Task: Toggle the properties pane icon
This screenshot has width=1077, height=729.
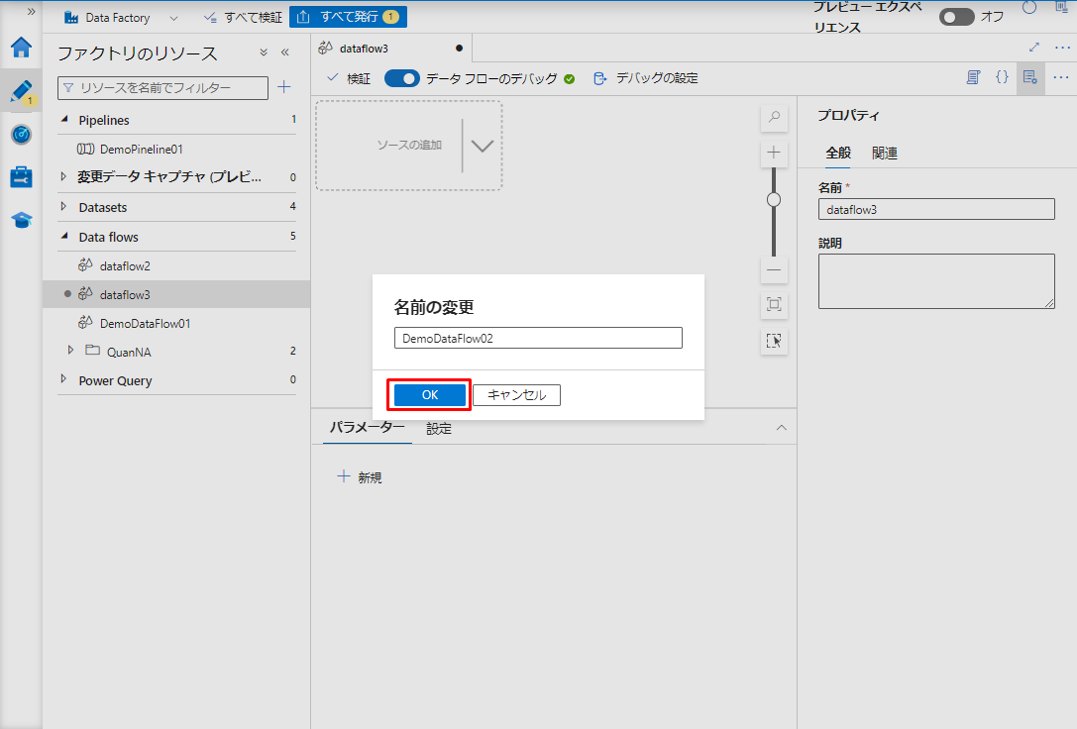Action: coord(1030,78)
